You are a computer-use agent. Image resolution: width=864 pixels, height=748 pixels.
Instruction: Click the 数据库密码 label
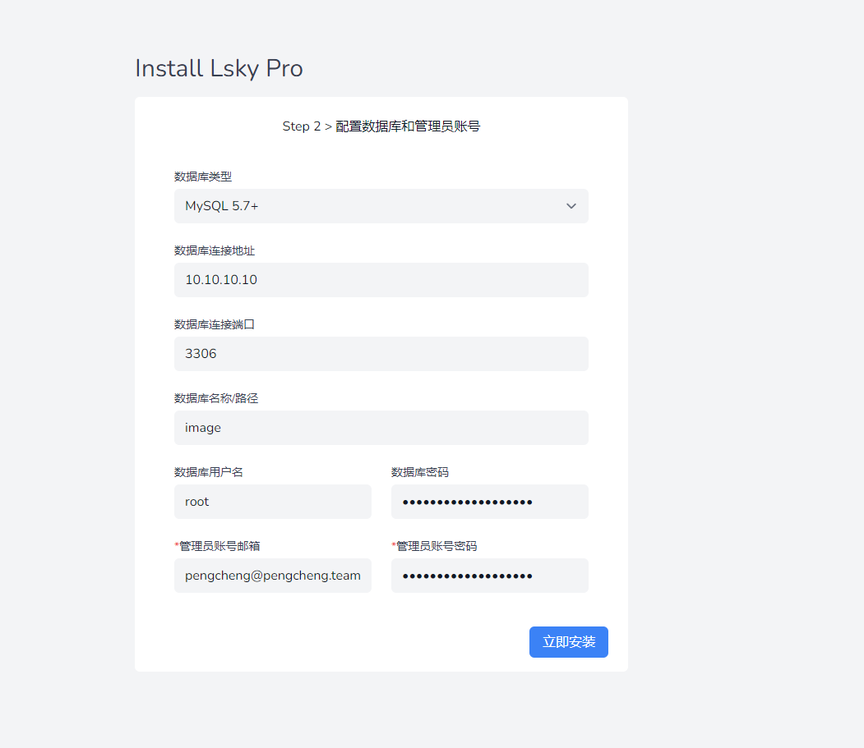420,472
